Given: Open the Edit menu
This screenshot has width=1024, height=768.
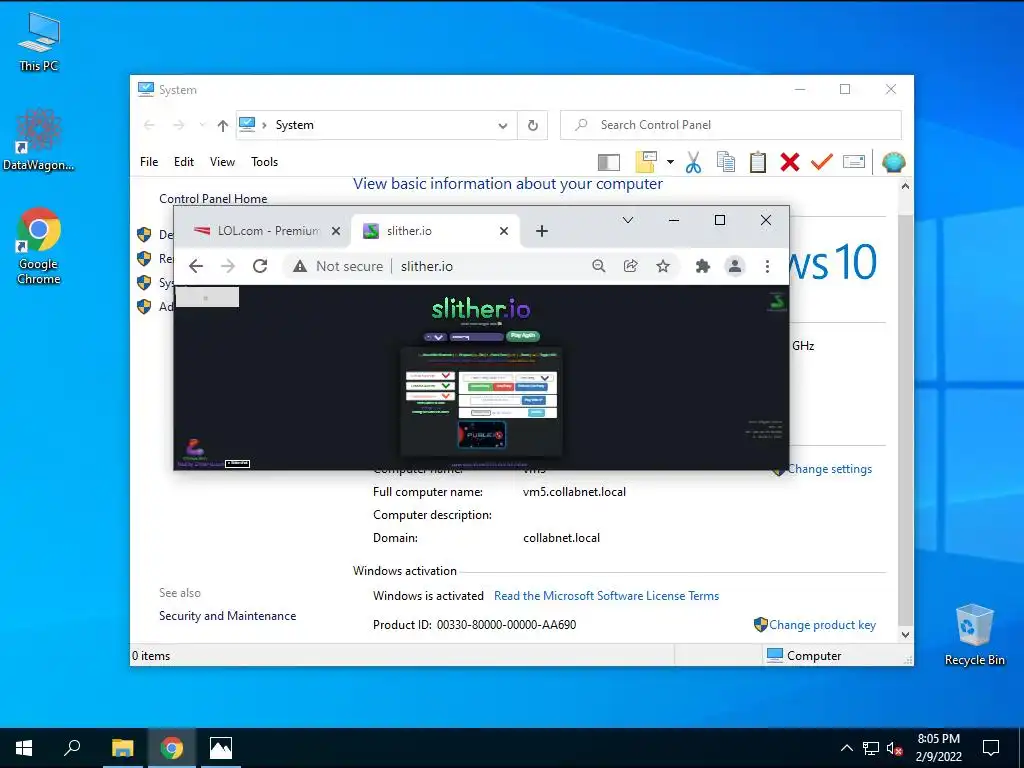Looking at the screenshot, I should [184, 162].
